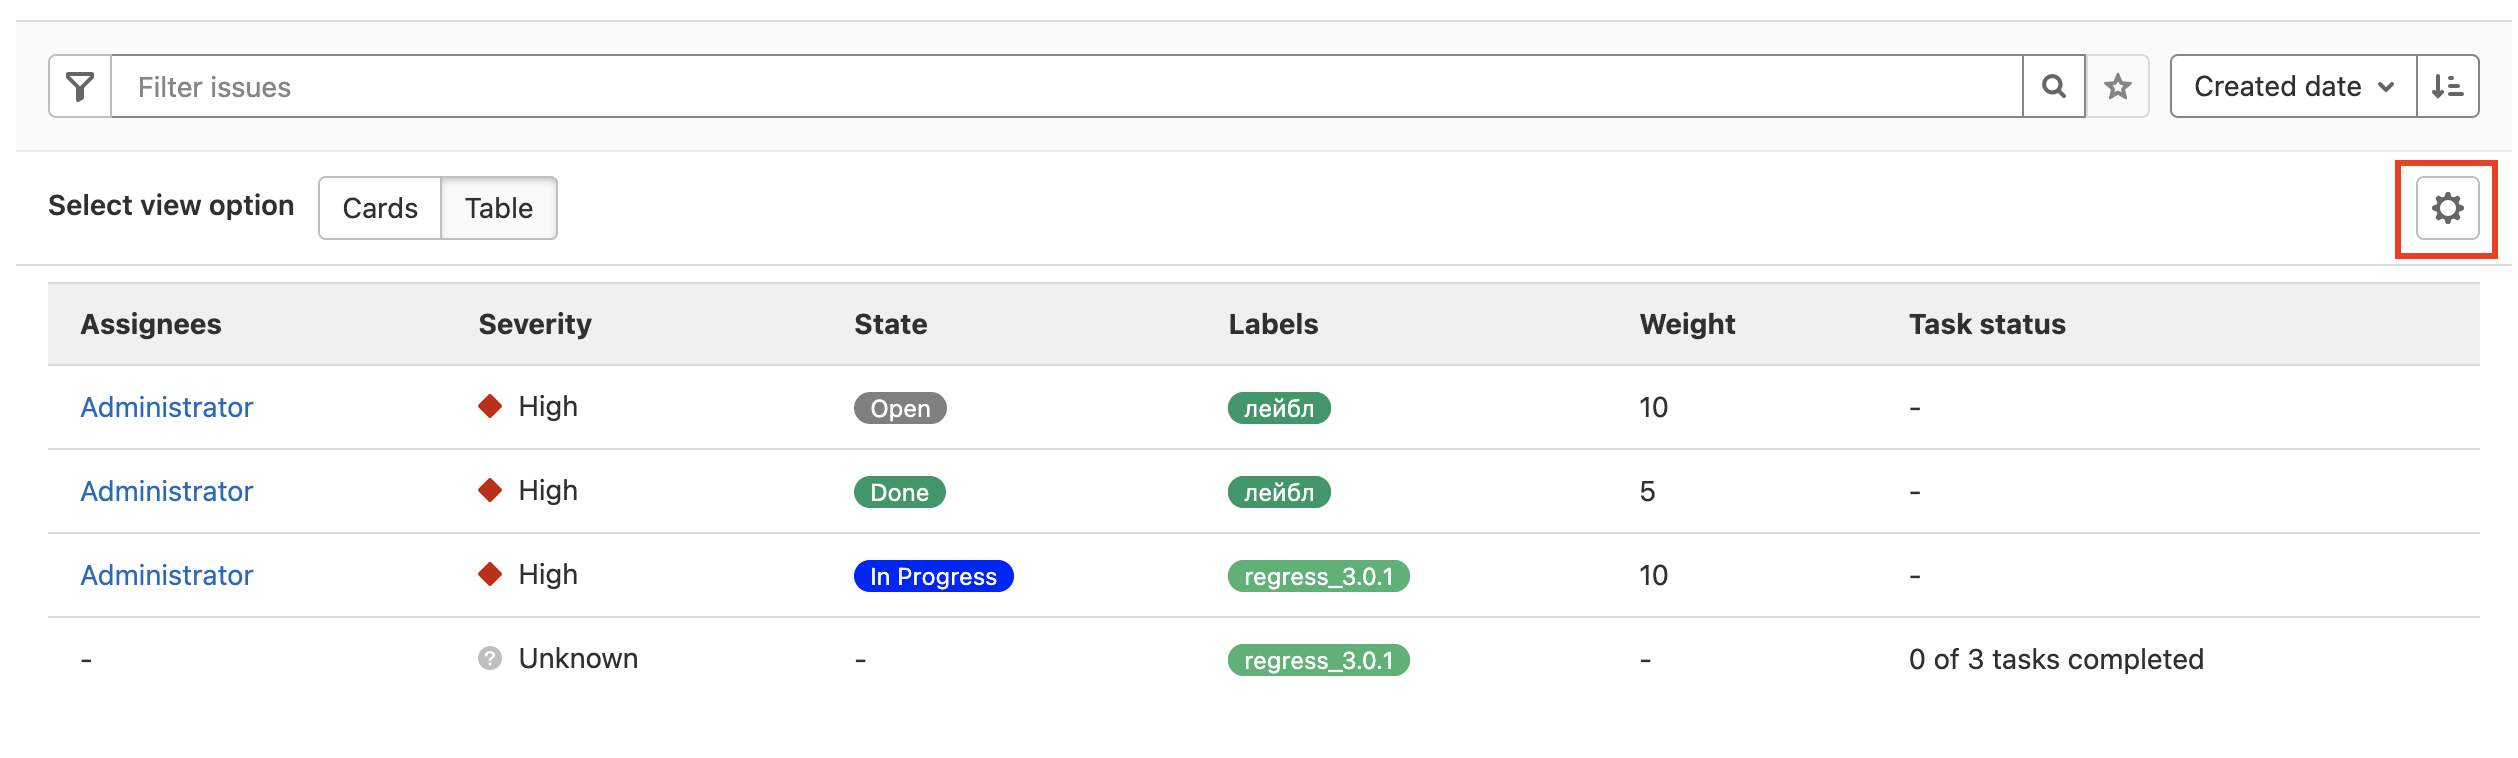Viewport: 2518px width, 758px height.
Task: Switch to Cards view
Action: pyautogui.click(x=380, y=208)
